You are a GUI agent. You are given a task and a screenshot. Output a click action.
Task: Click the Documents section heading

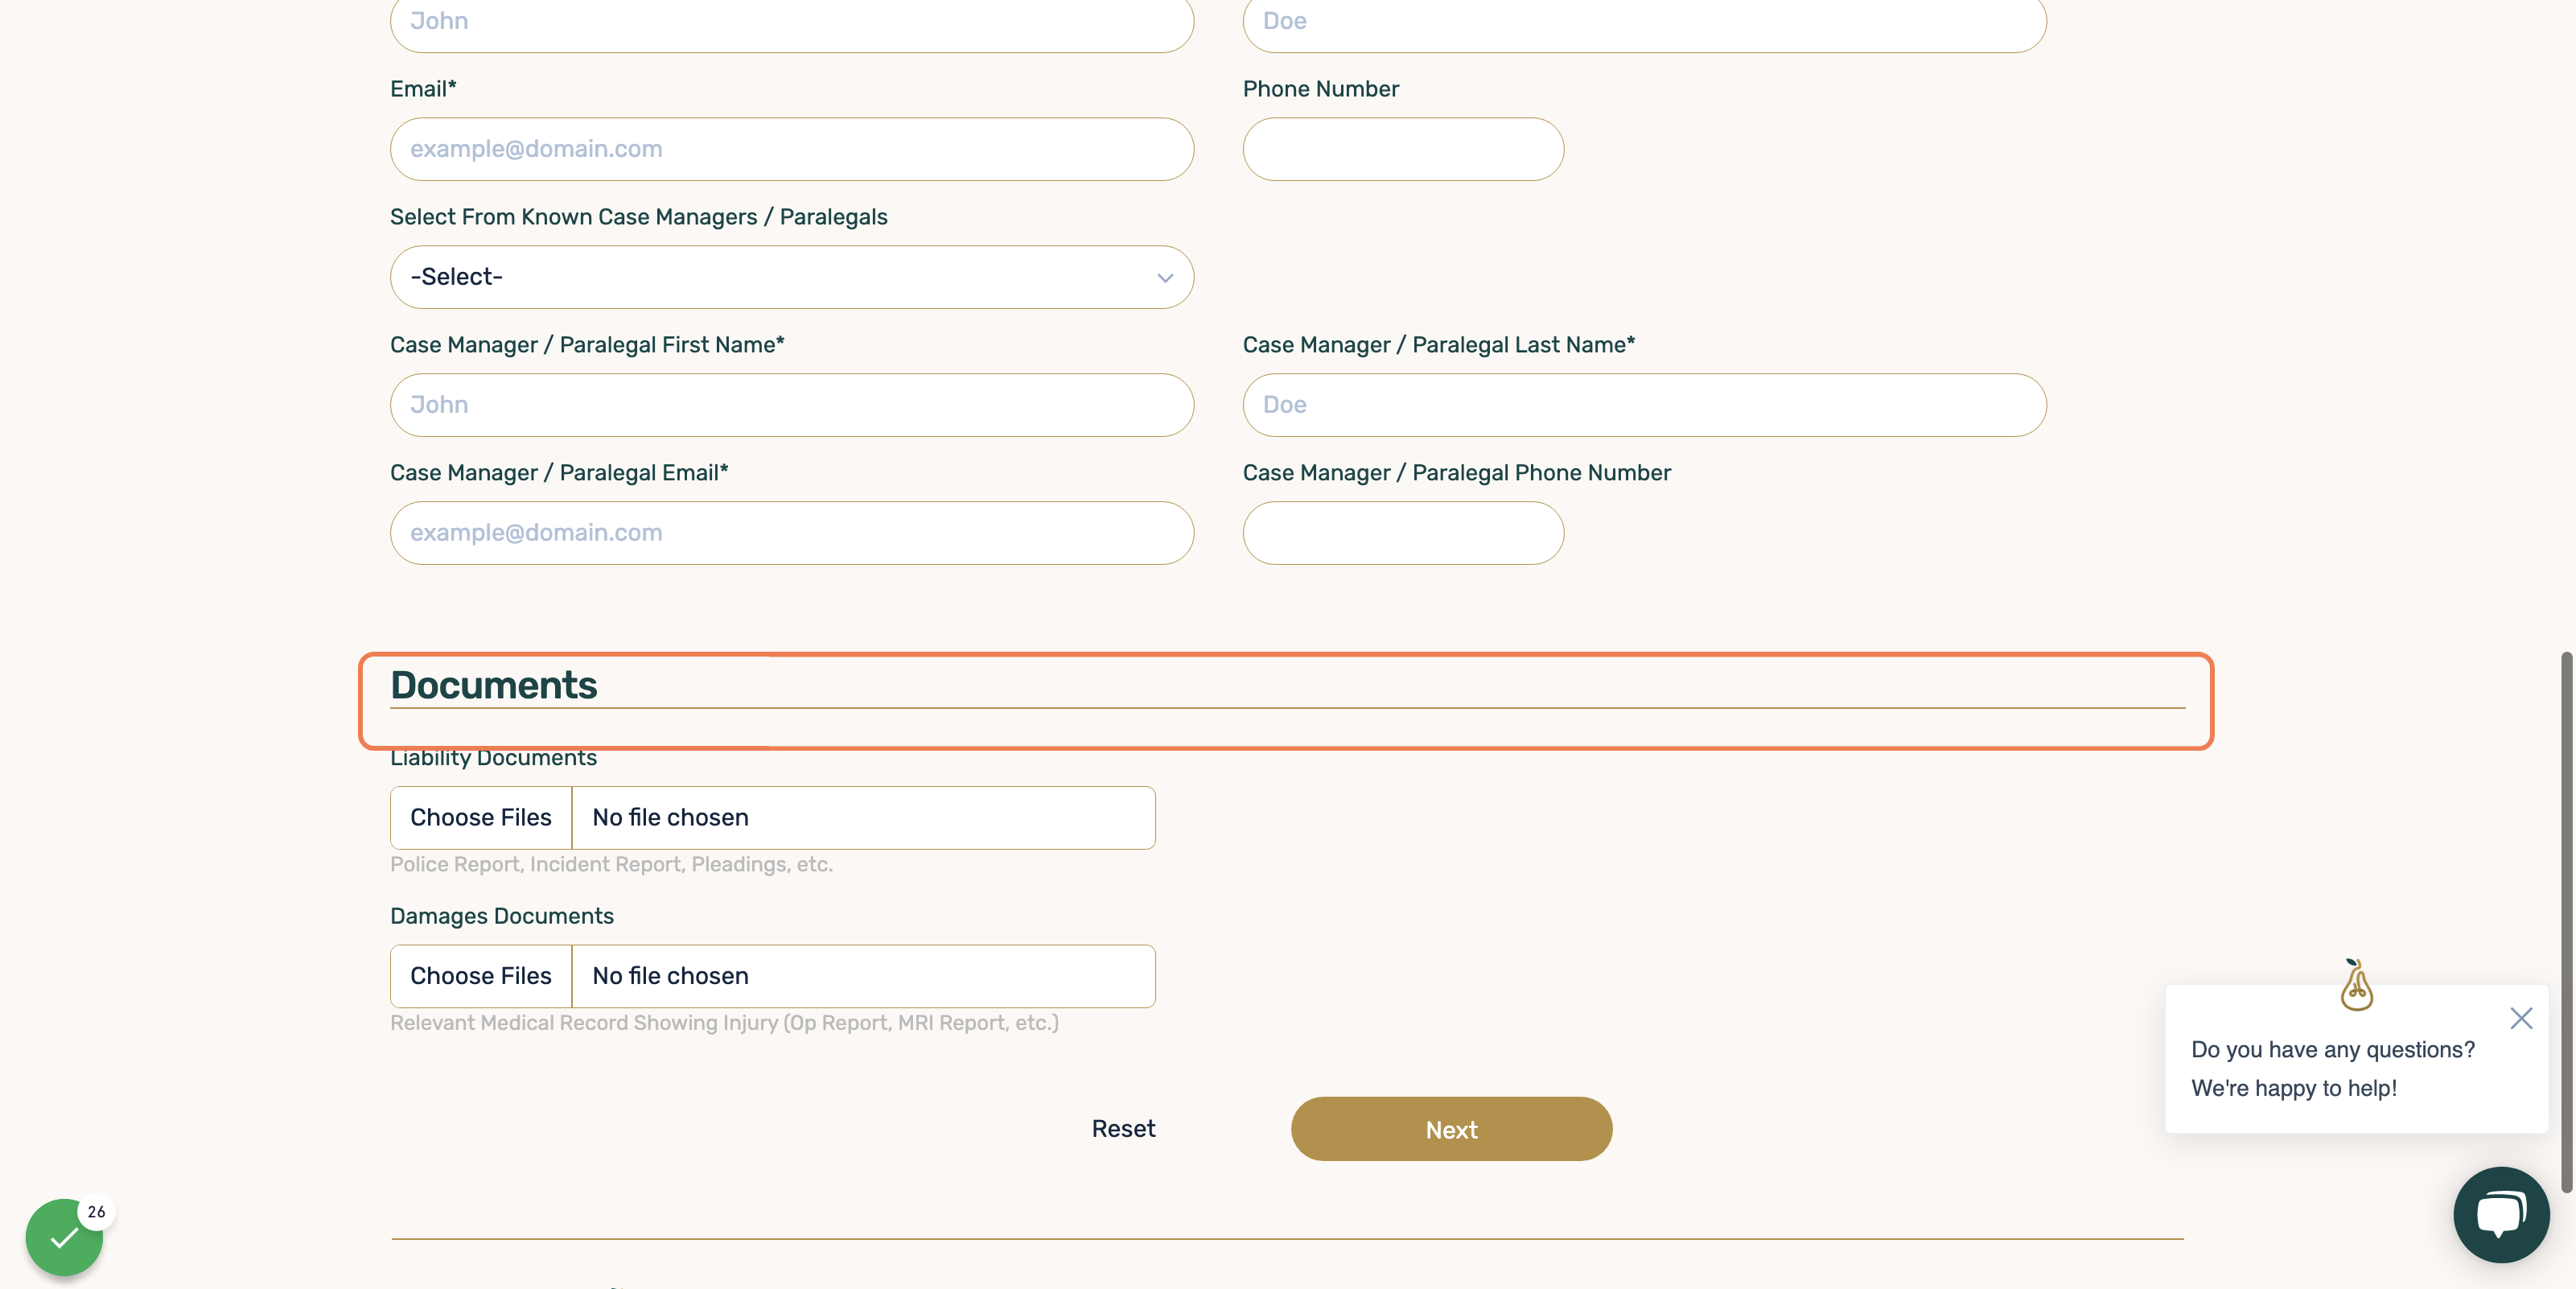[x=493, y=685]
